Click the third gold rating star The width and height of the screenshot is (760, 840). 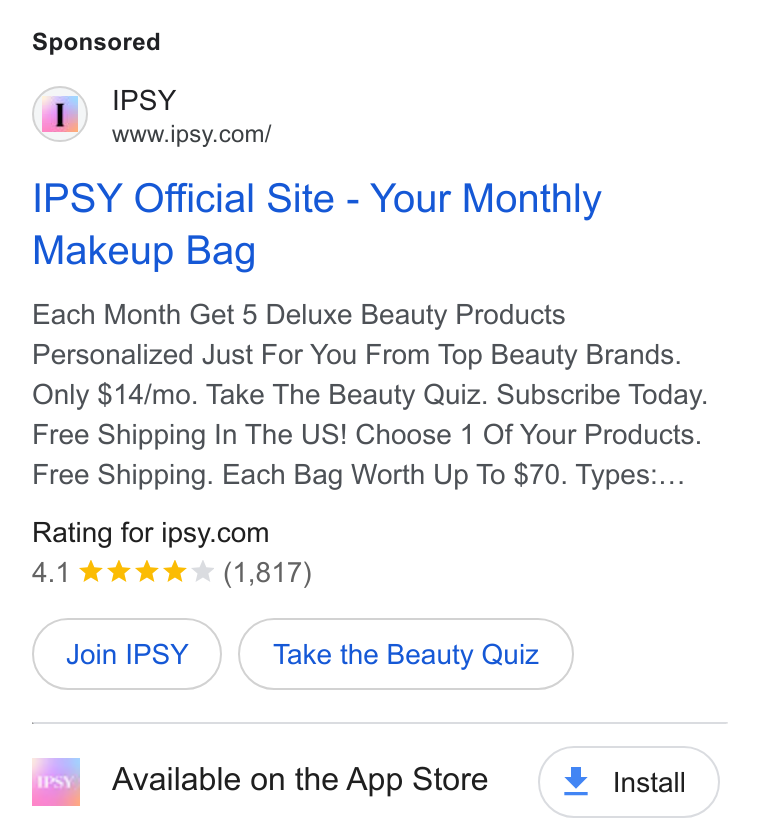147,572
